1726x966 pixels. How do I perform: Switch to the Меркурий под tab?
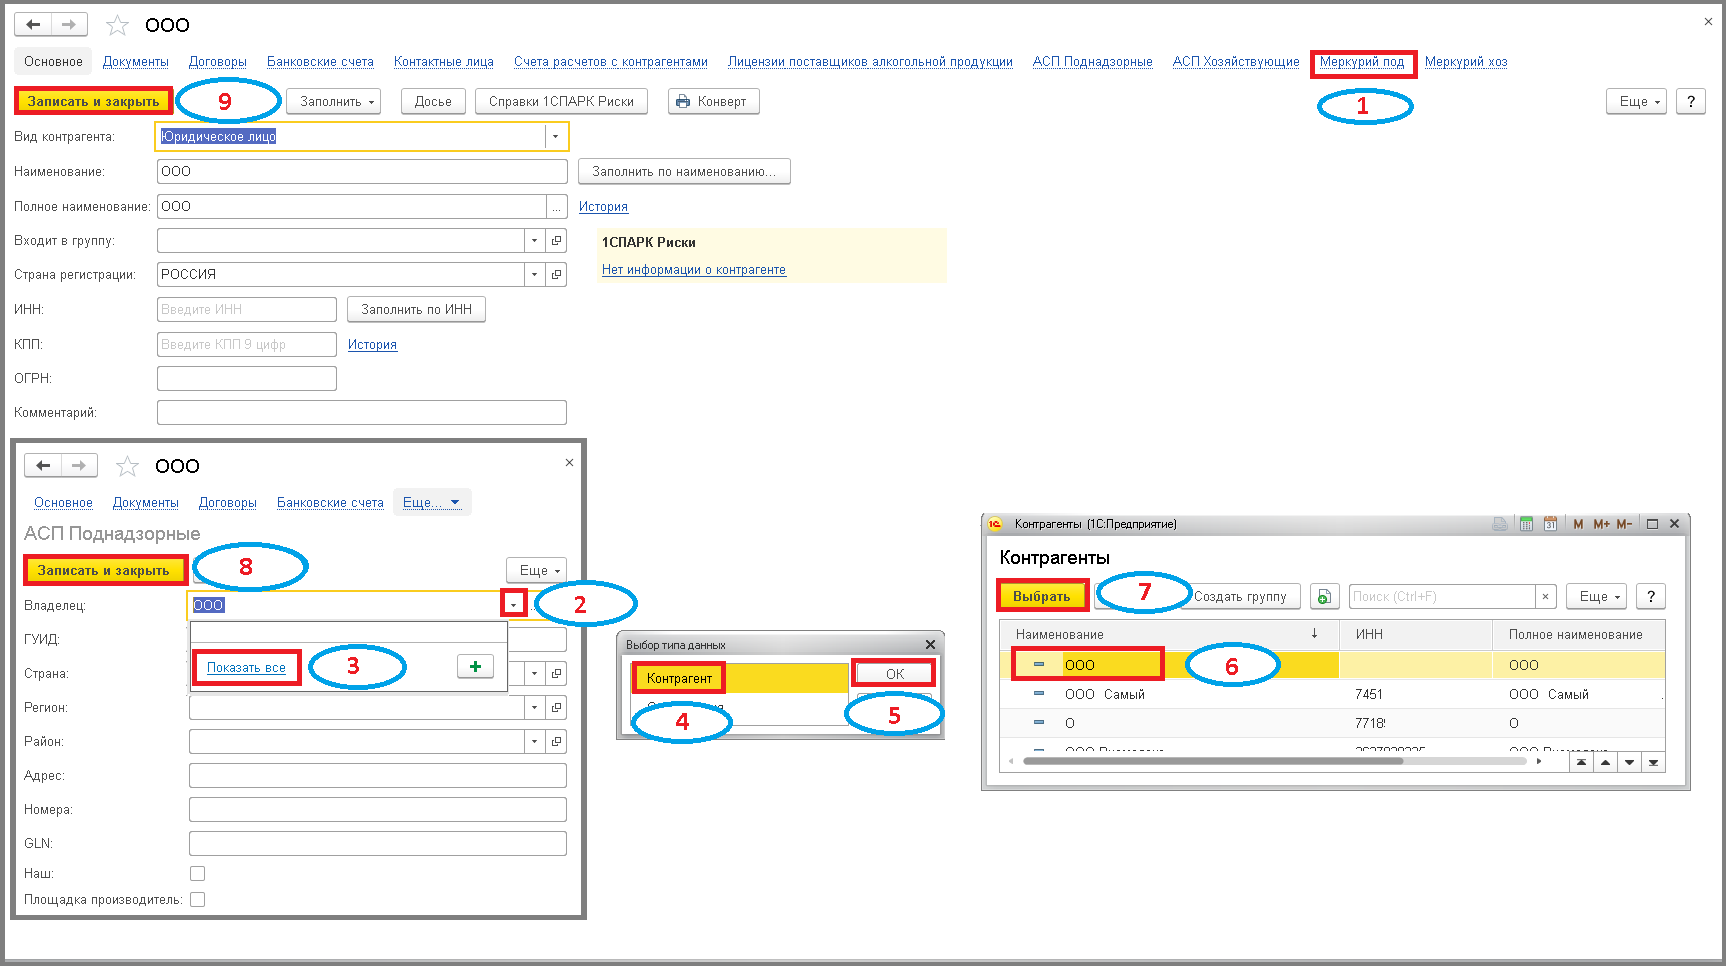pos(1362,62)
